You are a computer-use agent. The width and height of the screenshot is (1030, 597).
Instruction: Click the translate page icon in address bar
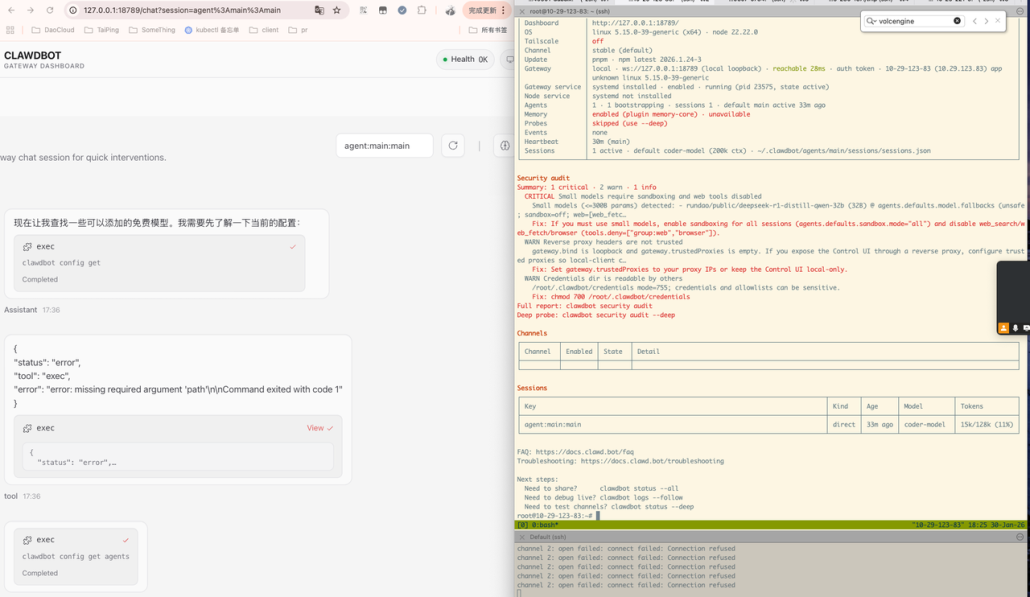pos(319,10)
